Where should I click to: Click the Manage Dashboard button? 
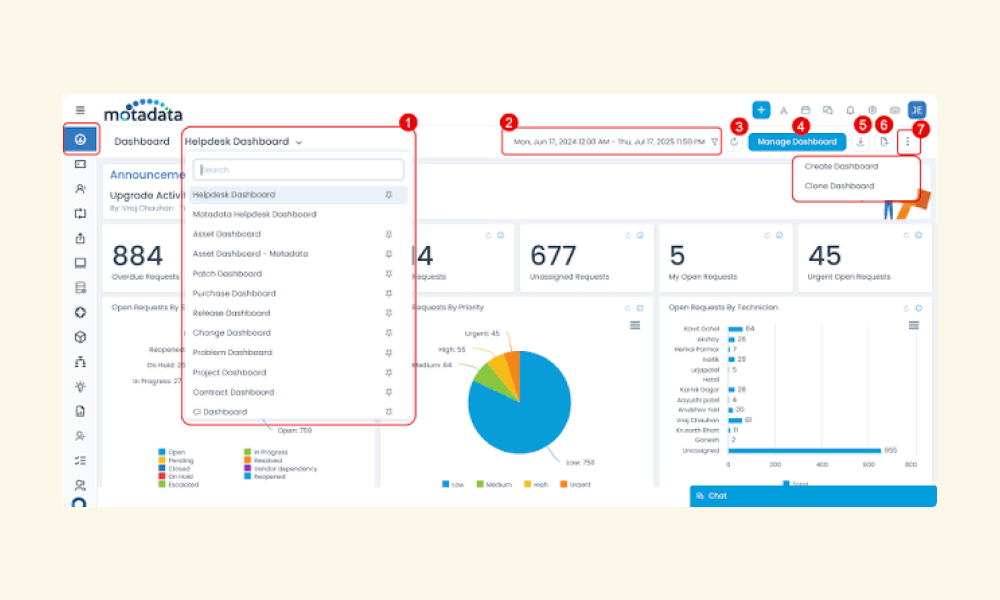tap(797, 142)
